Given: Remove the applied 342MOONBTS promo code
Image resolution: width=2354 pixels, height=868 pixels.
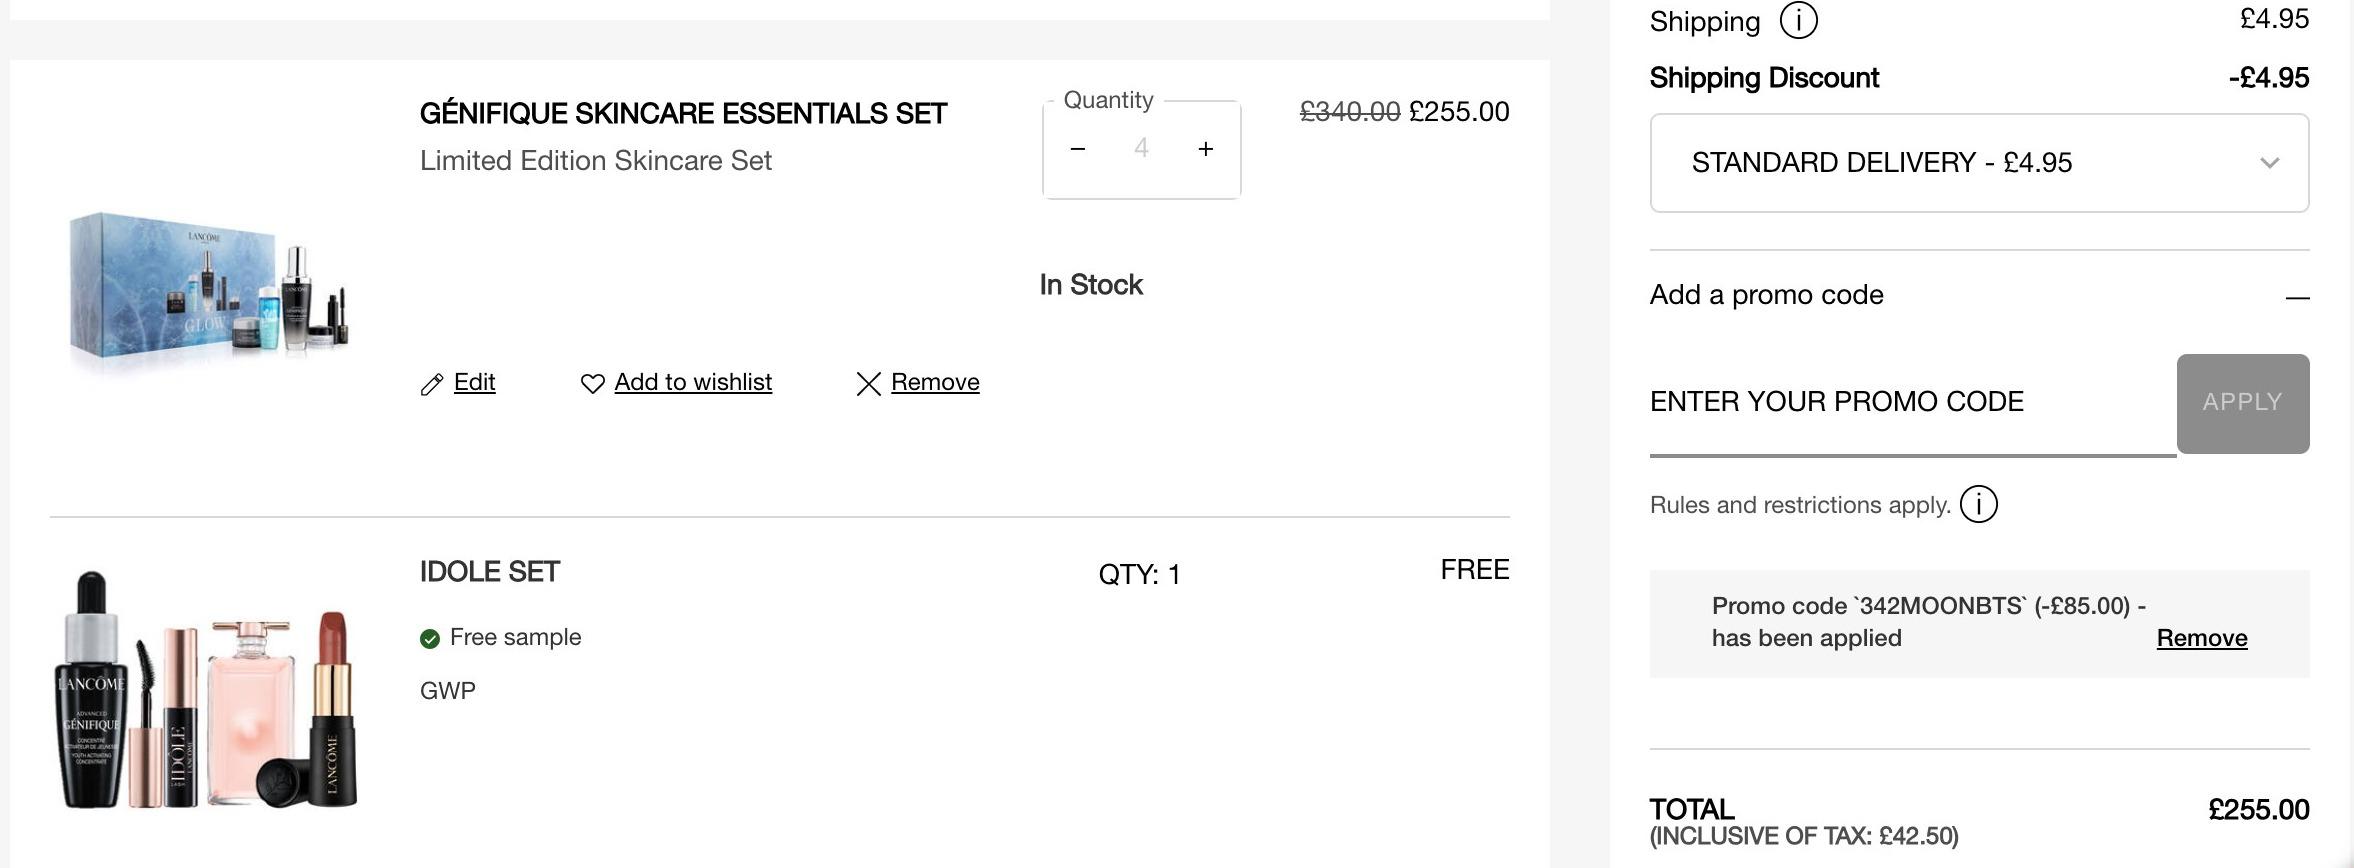Looking at the screenshot, I should click(x=2202, y=638).
